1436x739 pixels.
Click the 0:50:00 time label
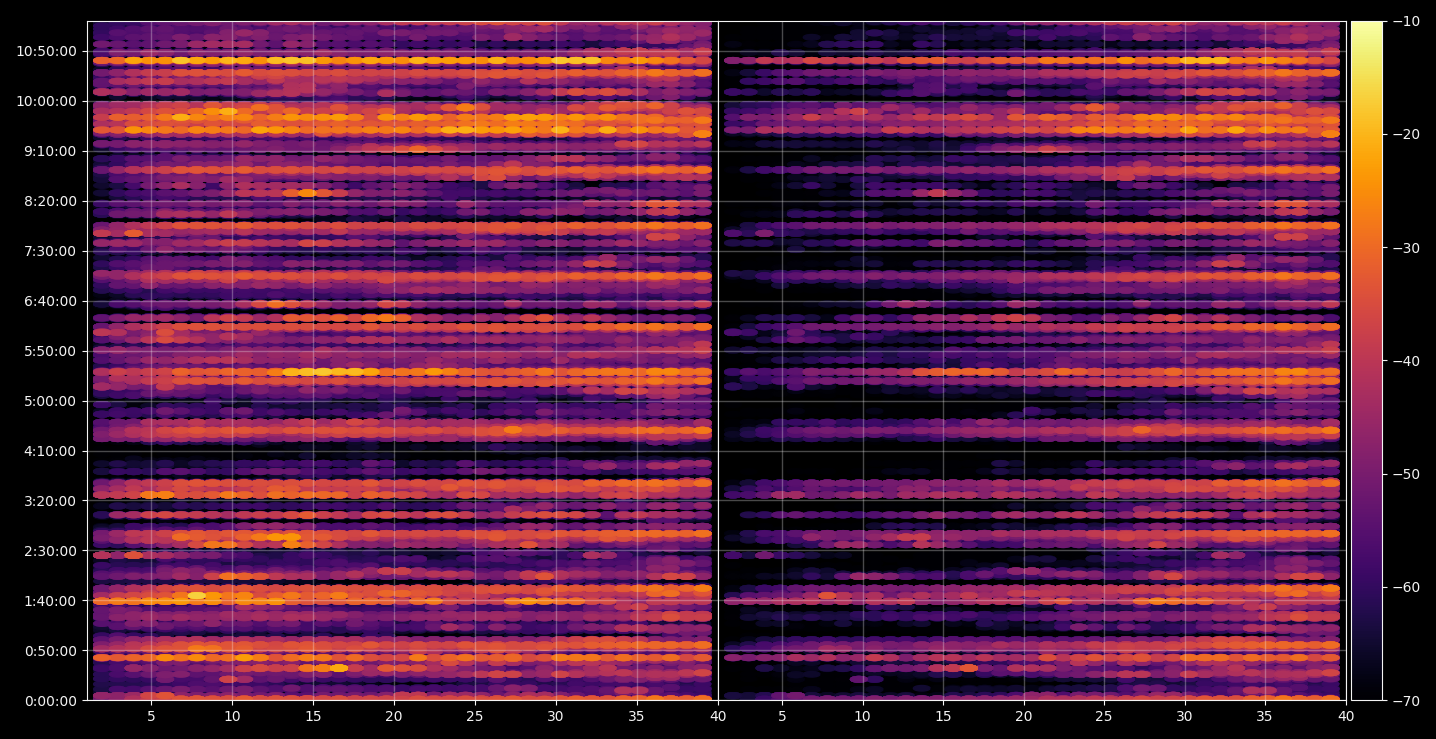[50, 651]
